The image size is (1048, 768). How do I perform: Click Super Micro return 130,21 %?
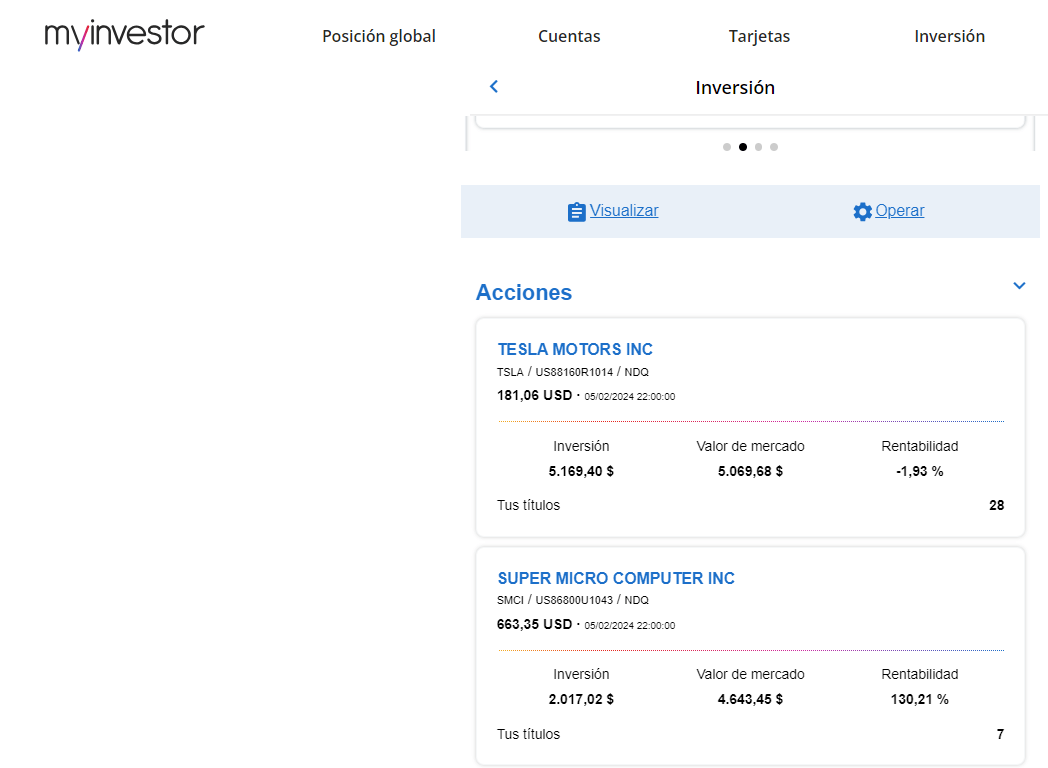click(x=920, y=699)
